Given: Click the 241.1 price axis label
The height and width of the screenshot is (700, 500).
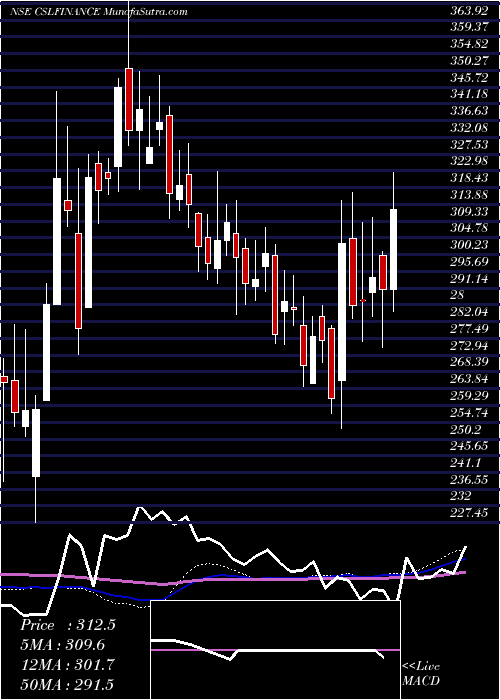Looking at the screenshot, I should tap(465, 462).
